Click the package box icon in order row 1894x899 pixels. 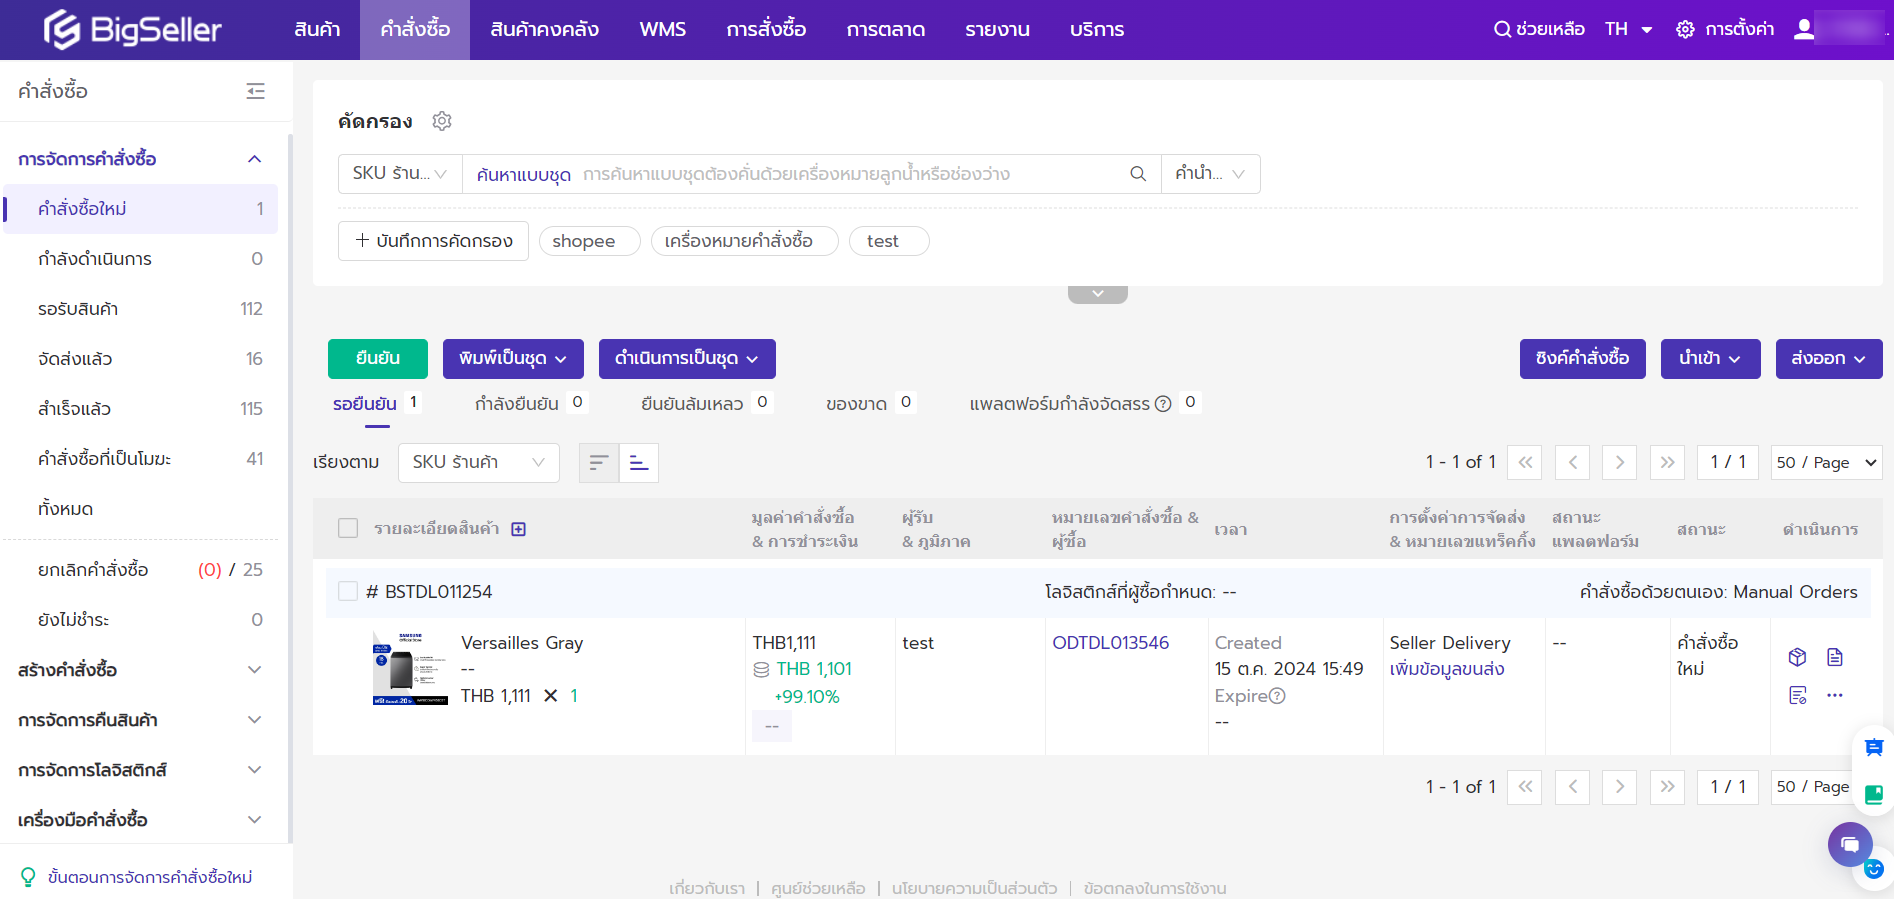coord(1797,657)
